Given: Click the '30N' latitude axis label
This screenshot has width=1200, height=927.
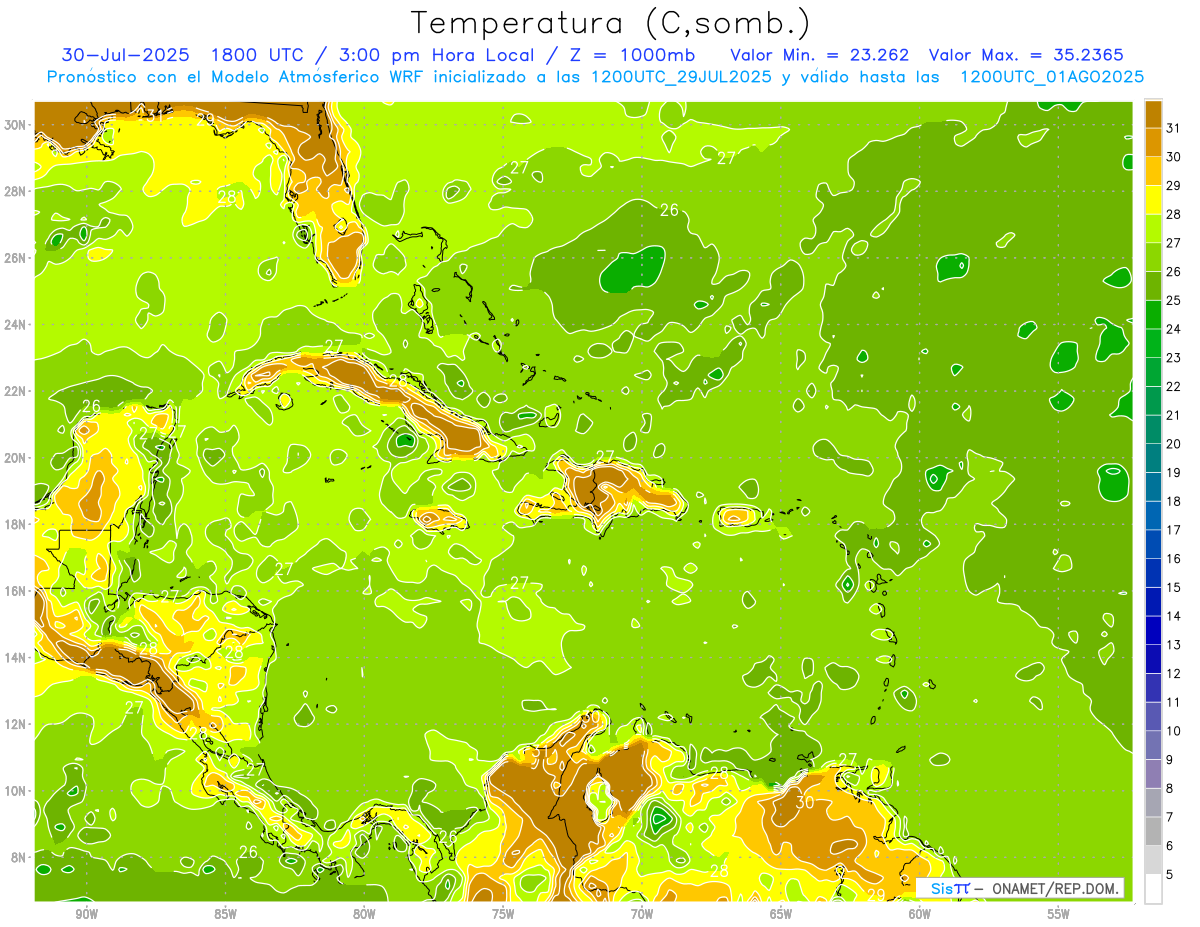Looking at the screenshot, I should (x=16, y=125).
